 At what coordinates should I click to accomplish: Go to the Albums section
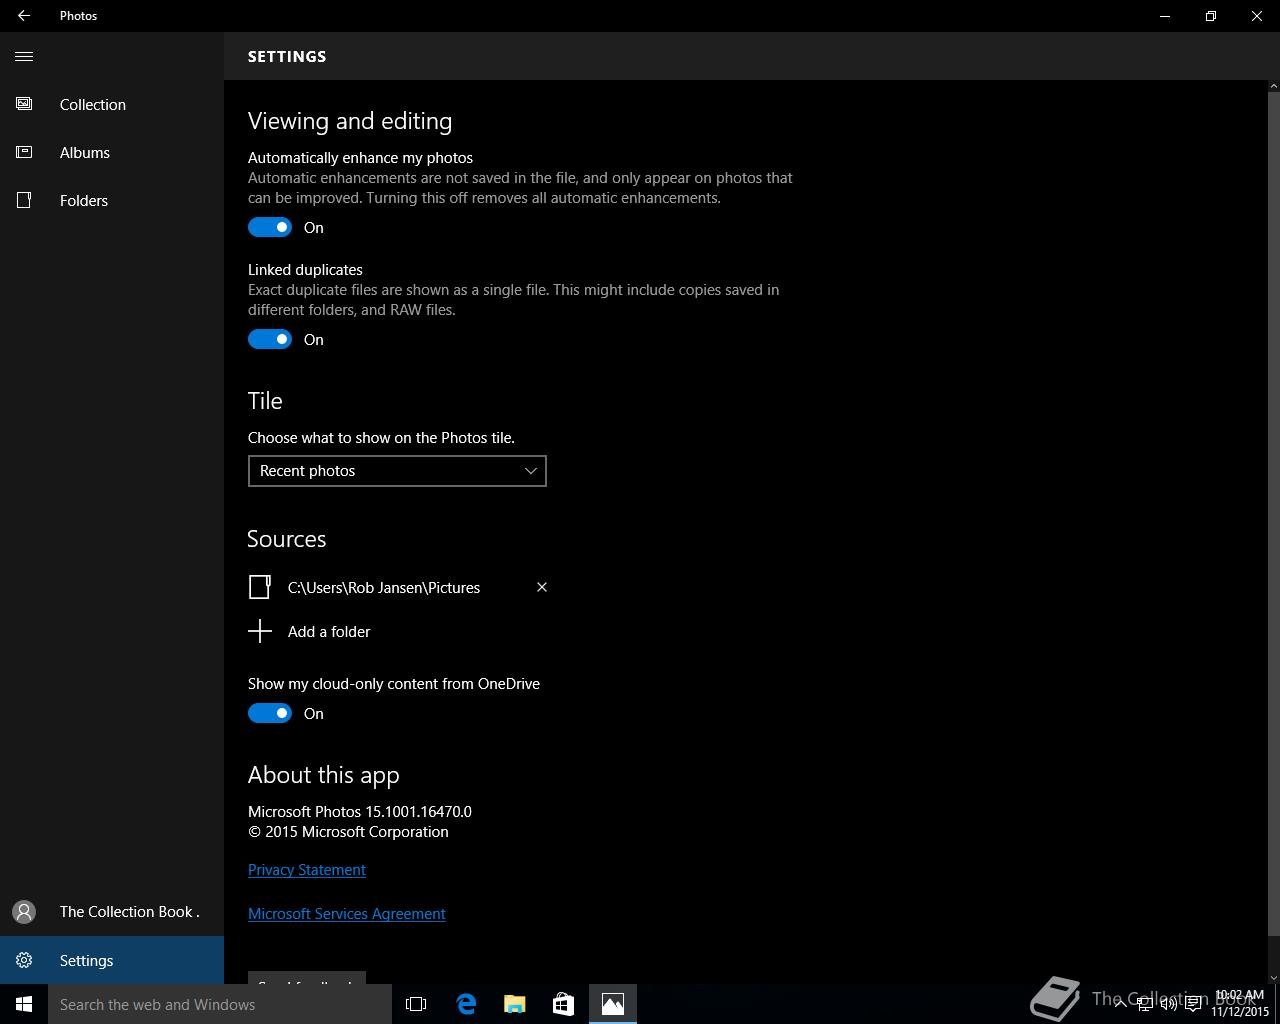point(84,152)
